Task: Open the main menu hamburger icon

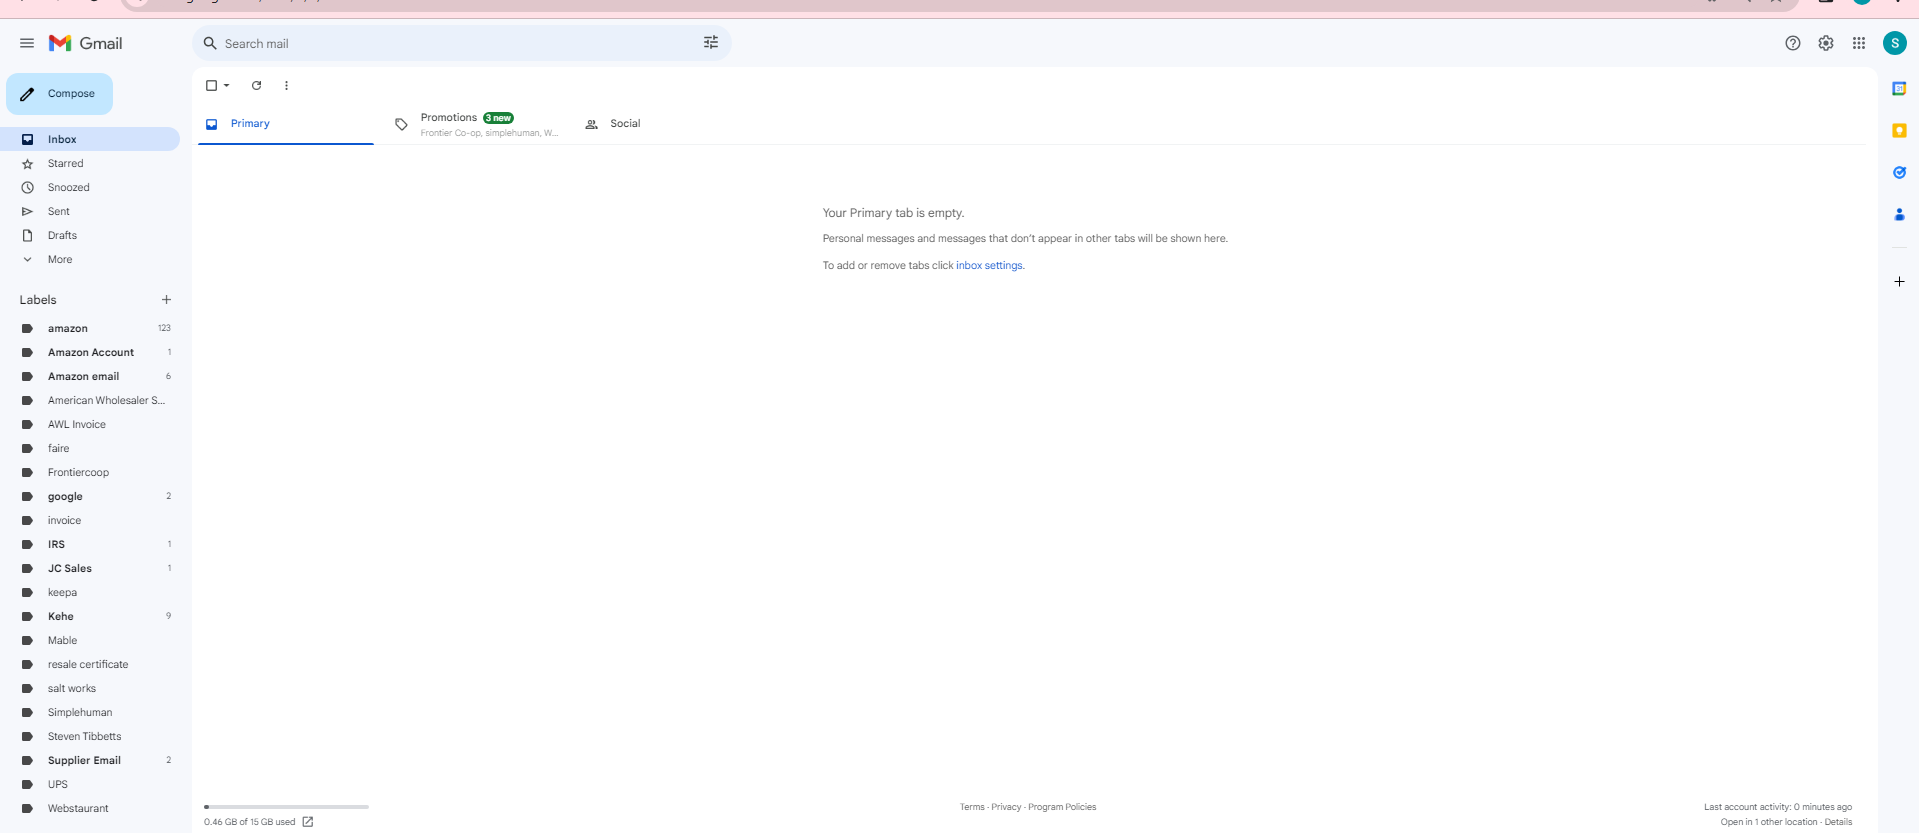Action: (x=27, y=43)
